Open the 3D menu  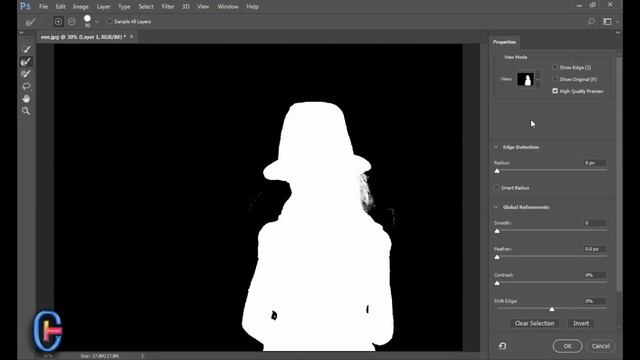186,7
